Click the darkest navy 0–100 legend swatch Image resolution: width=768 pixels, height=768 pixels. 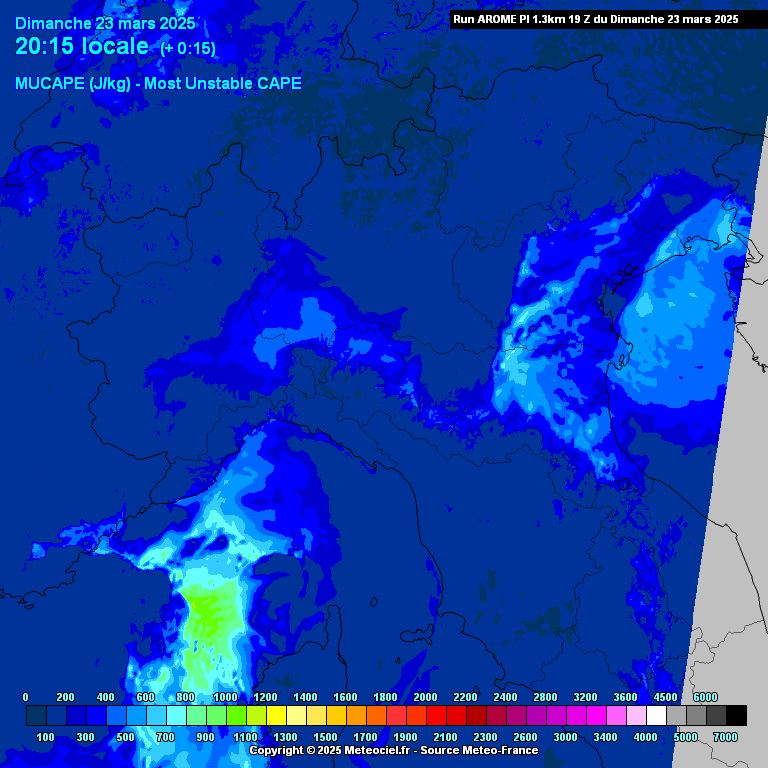pyautogui.click(x=36, y=716)
